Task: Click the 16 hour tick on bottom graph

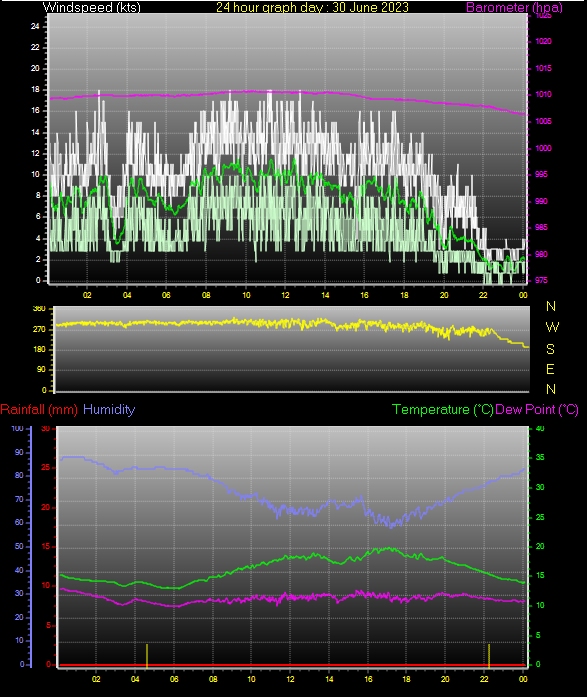Action: 368,679
